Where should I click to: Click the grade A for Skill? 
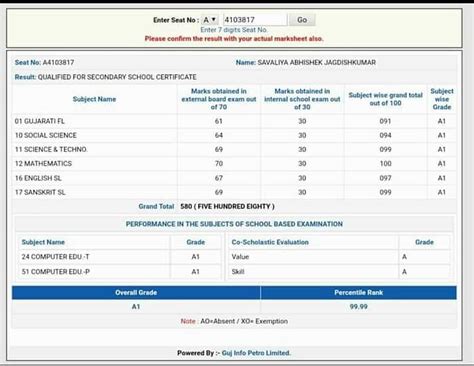(404, 272)
